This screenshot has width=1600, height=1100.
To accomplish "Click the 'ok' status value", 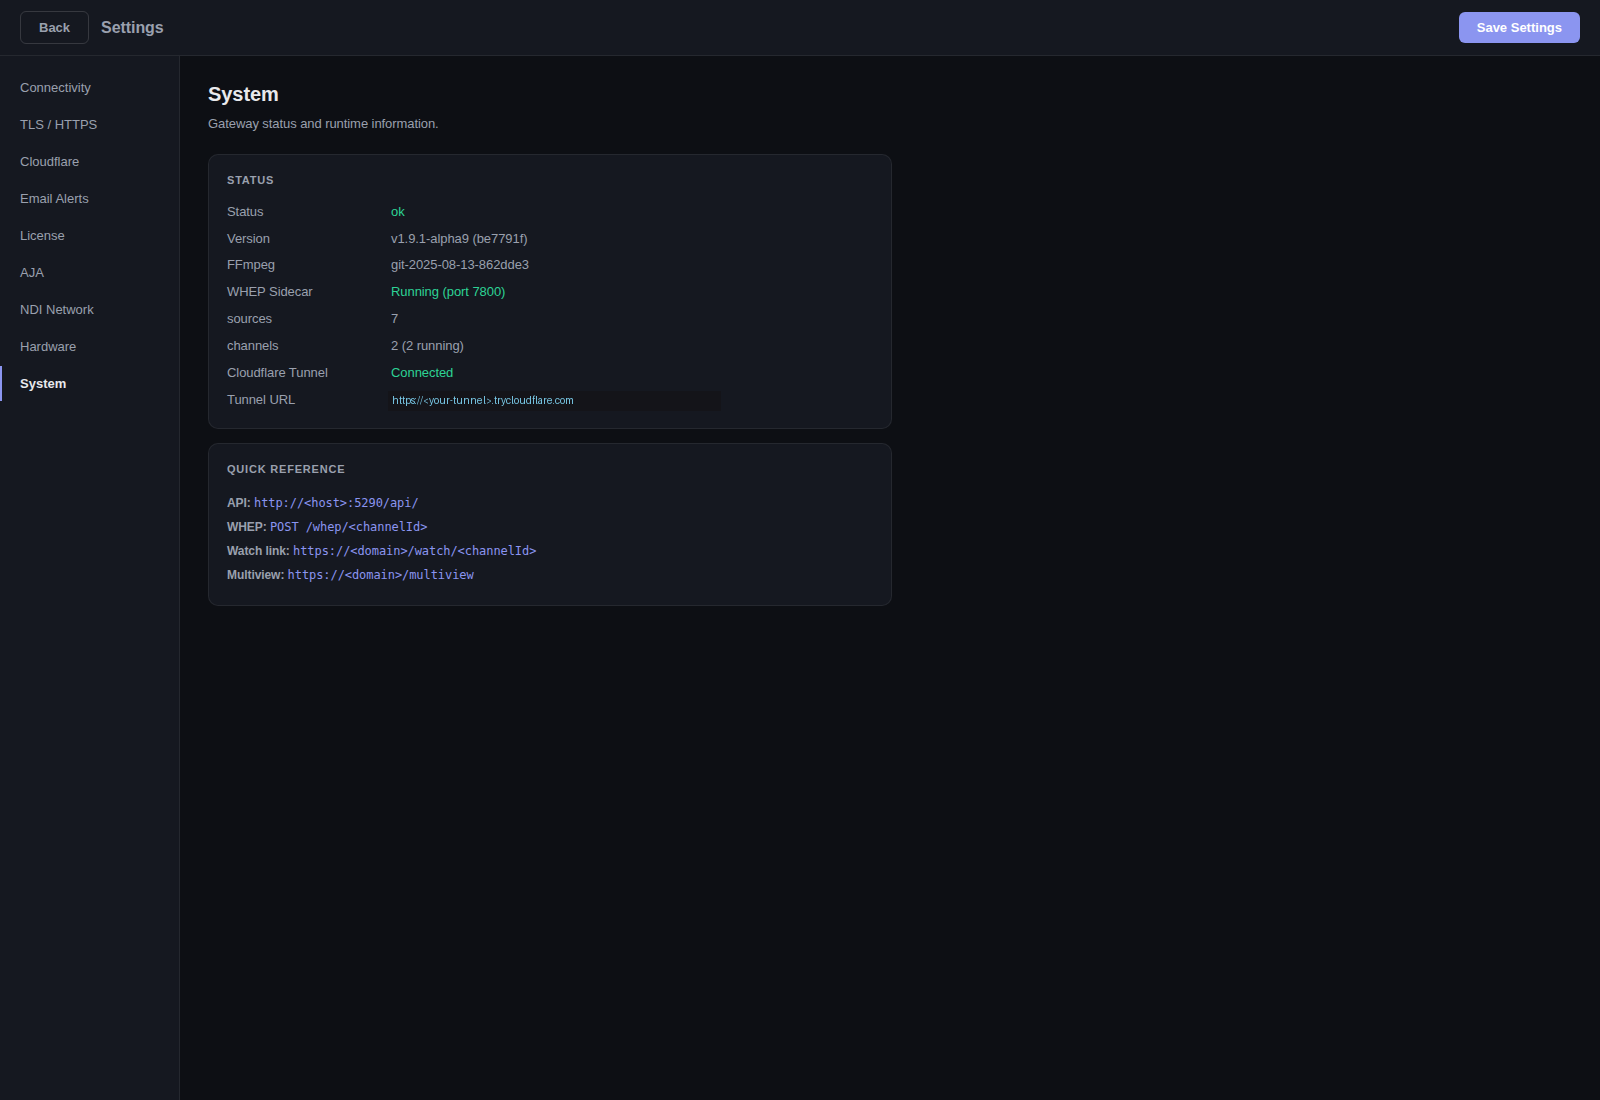I will pyautogui.click(x=398, y=212).
